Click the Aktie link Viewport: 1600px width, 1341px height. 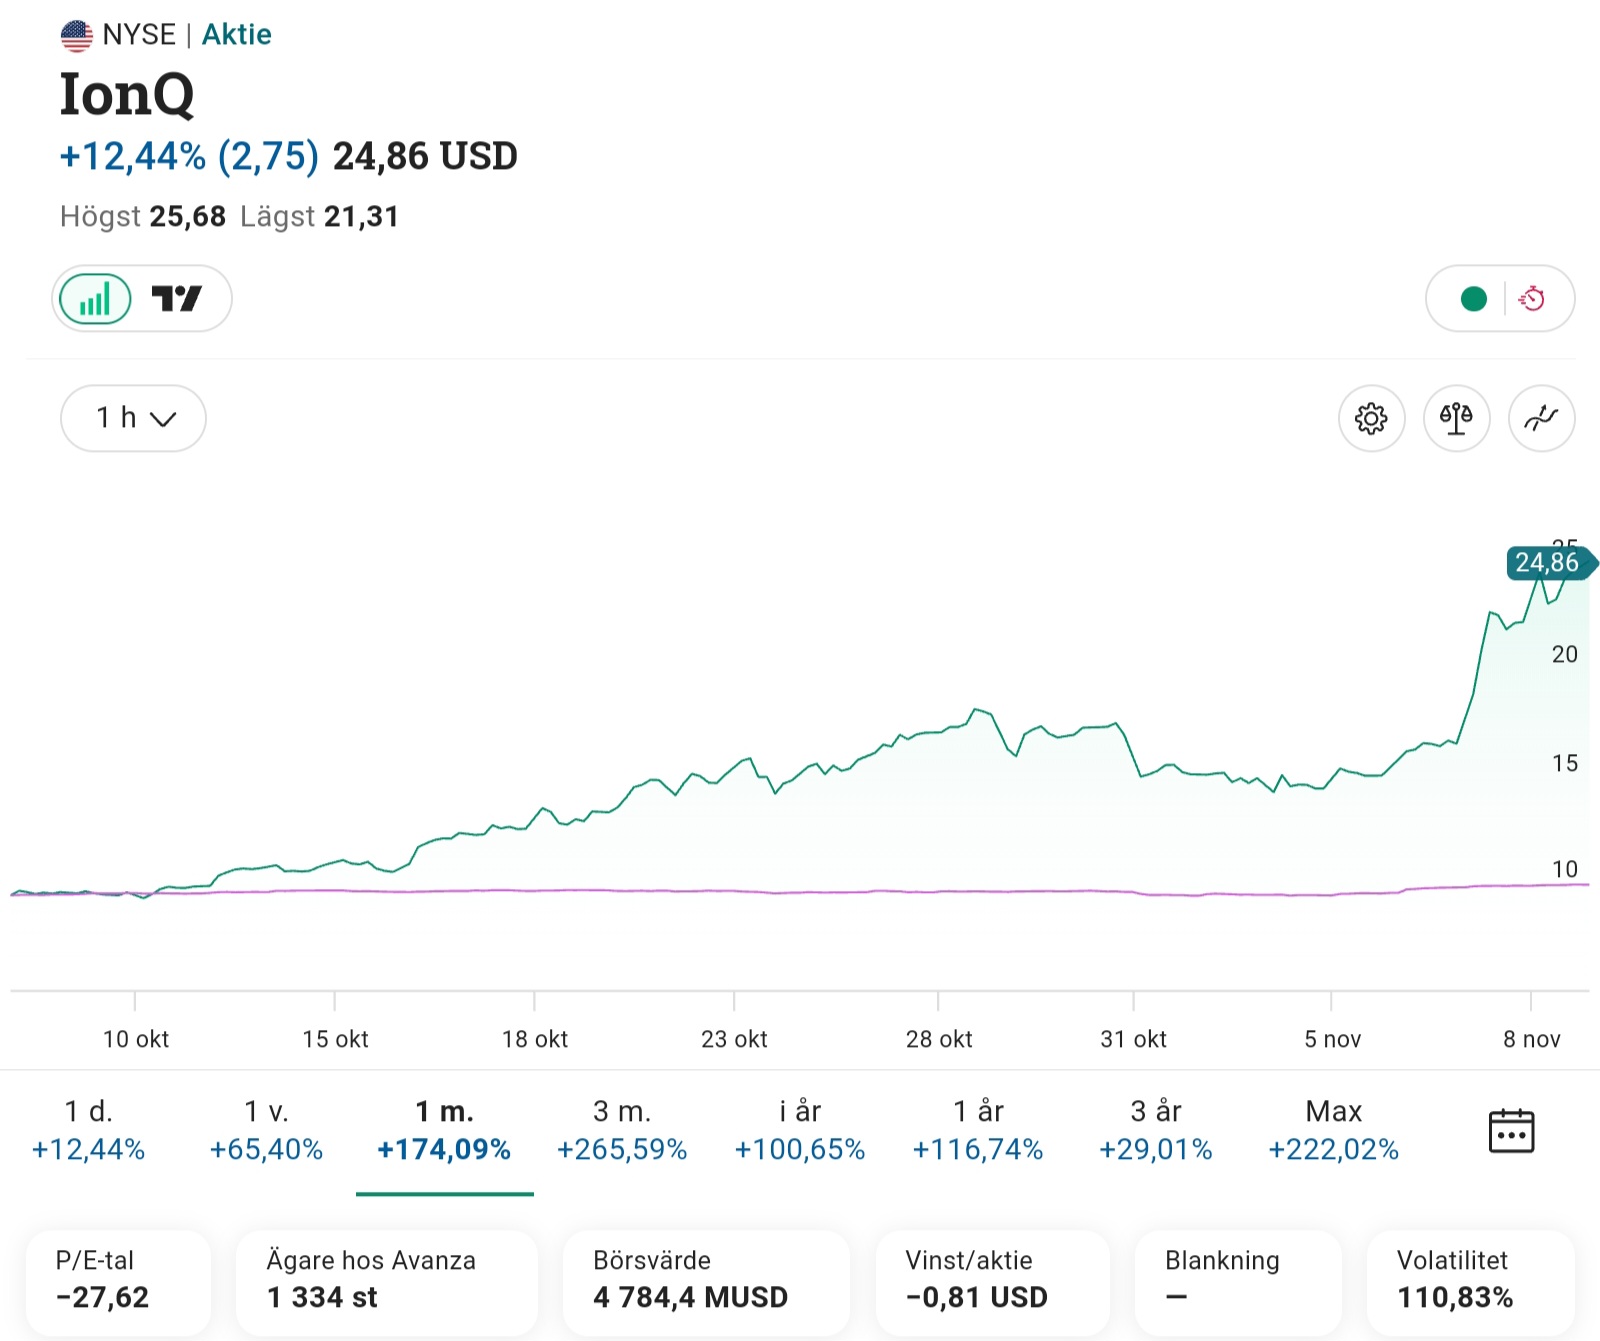pos(237,35)
